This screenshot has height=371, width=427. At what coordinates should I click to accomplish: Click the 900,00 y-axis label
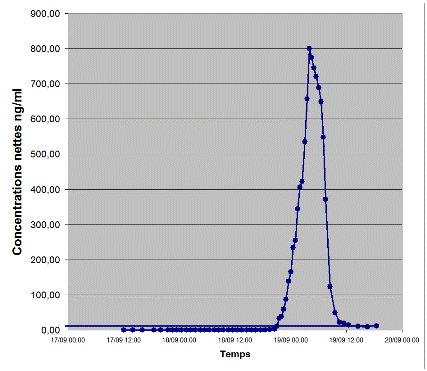pos(45,14)
